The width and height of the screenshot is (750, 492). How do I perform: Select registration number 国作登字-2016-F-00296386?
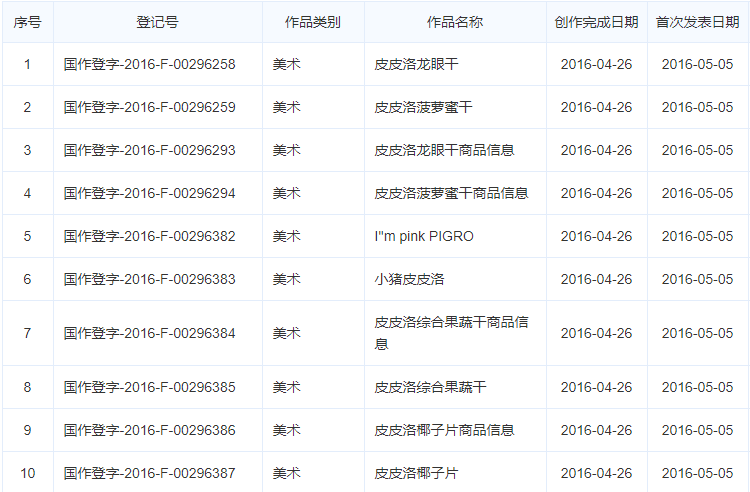[x=150, y=430]
